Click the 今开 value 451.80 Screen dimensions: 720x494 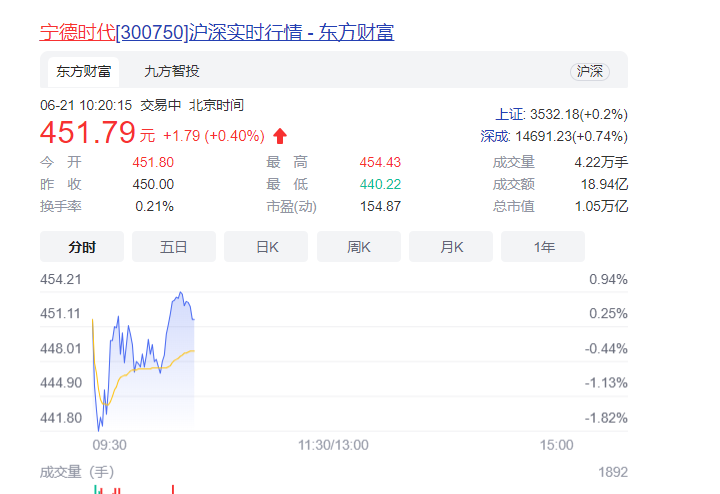(153, 162)
